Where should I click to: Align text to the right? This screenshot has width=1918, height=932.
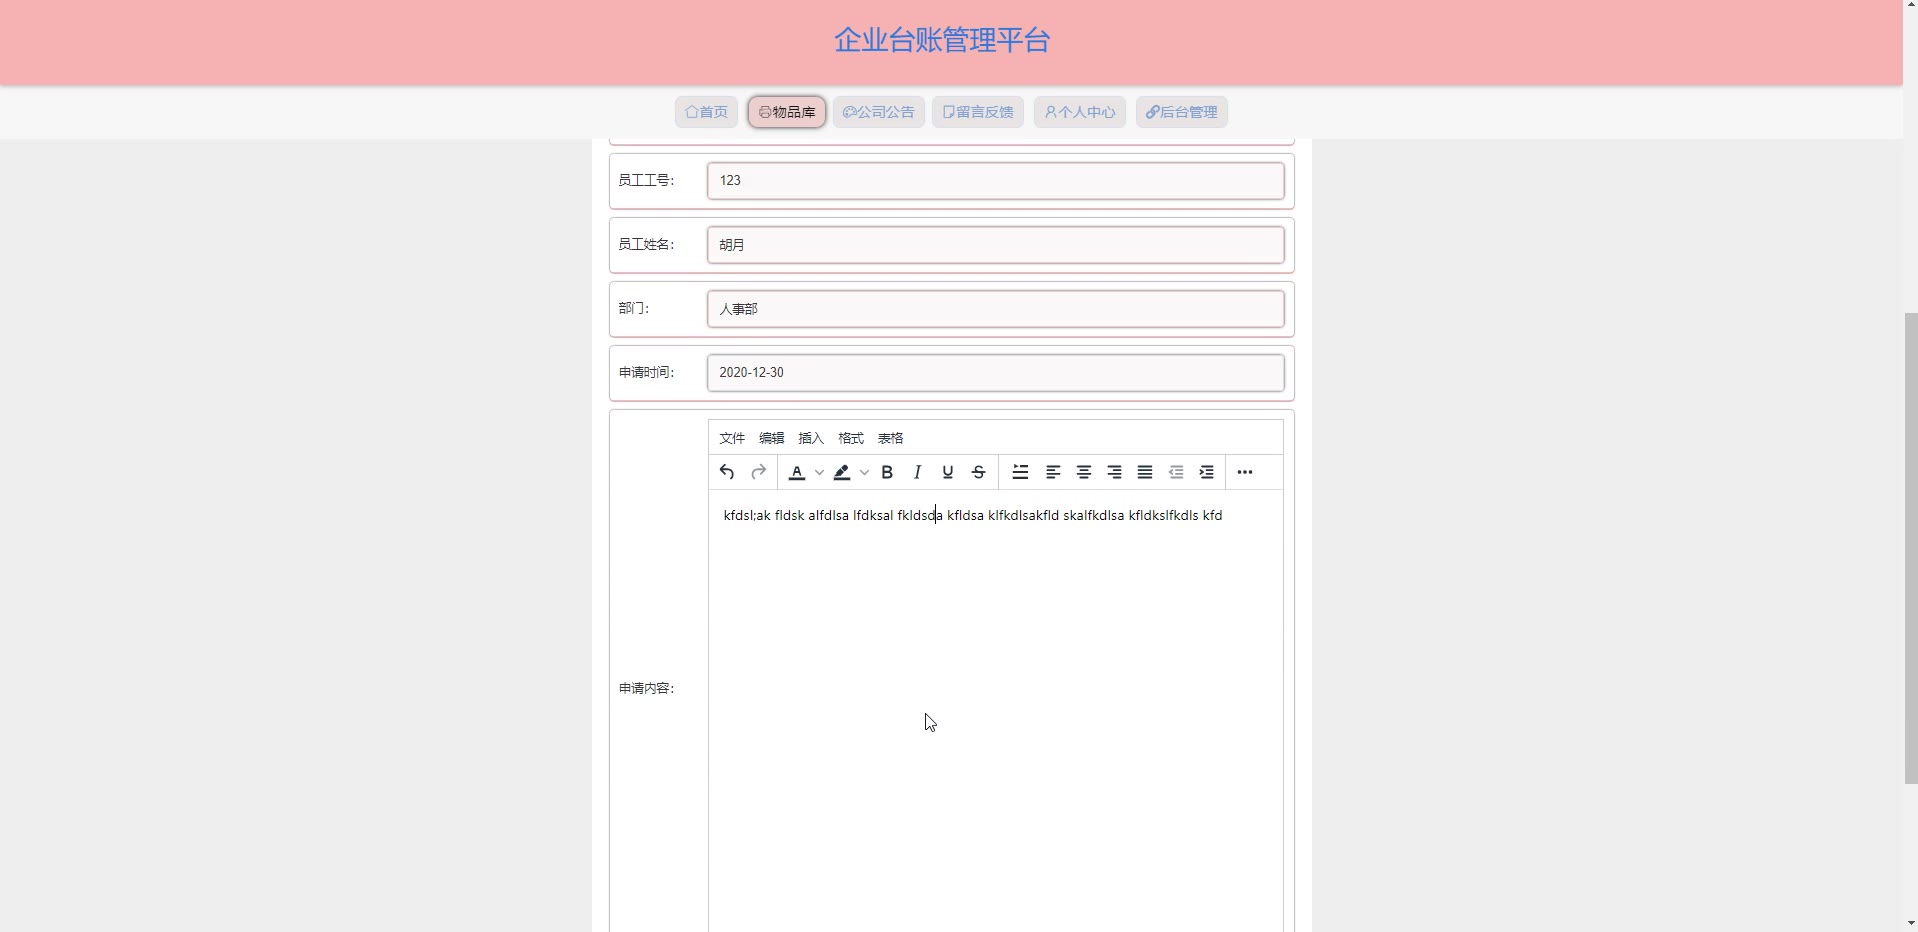(x=1114, y=472)
